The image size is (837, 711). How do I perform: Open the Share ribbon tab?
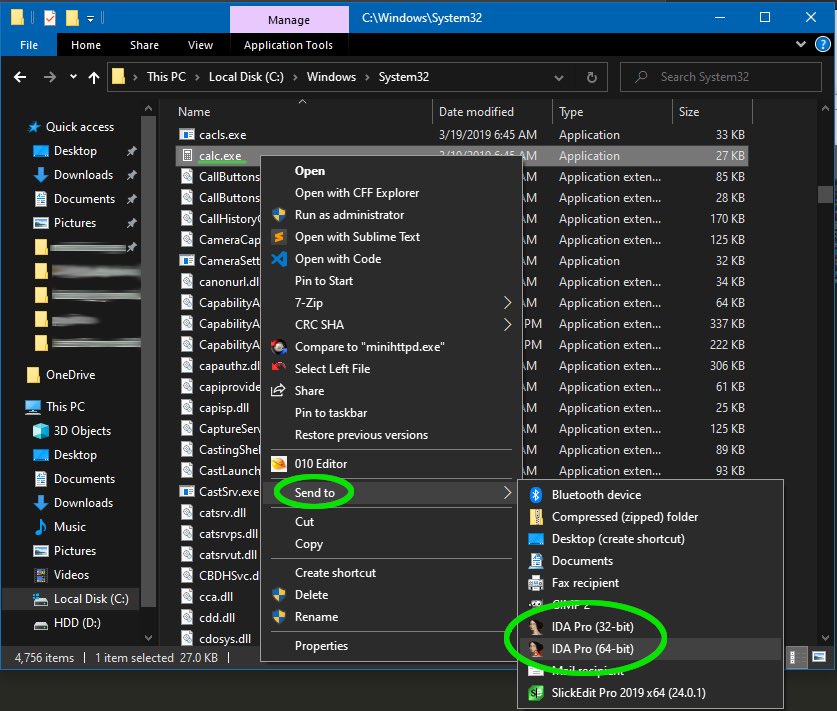tap(144, 45)
